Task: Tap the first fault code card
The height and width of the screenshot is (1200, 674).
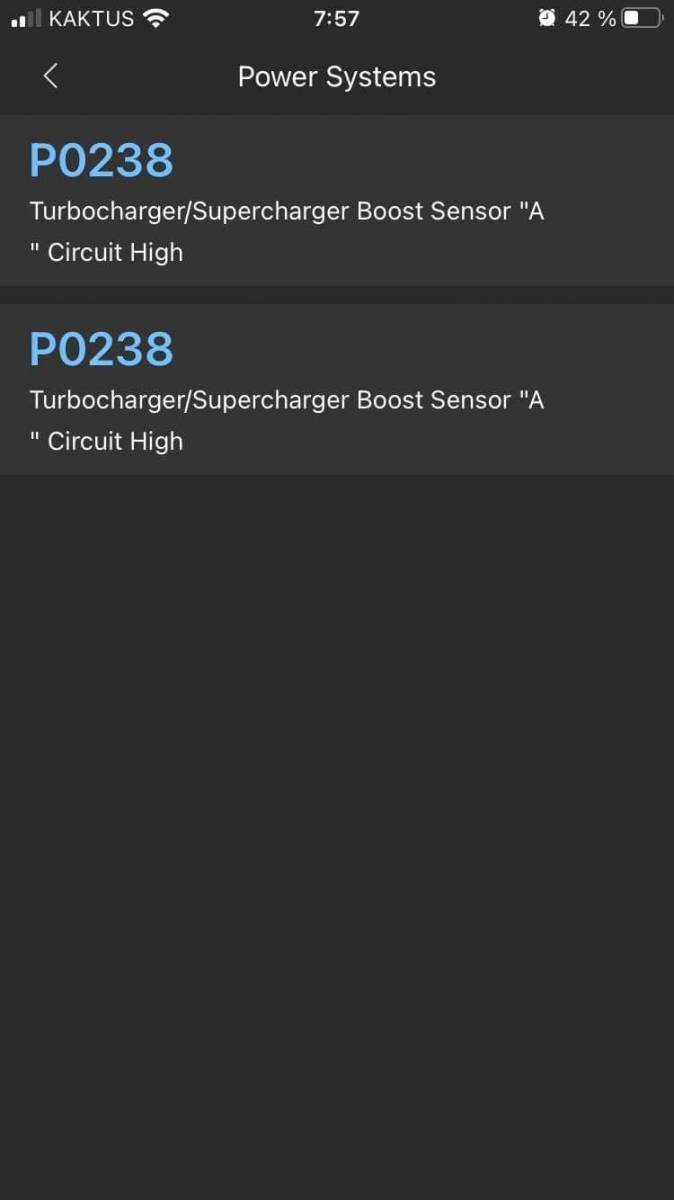Action: click(337, 200)
